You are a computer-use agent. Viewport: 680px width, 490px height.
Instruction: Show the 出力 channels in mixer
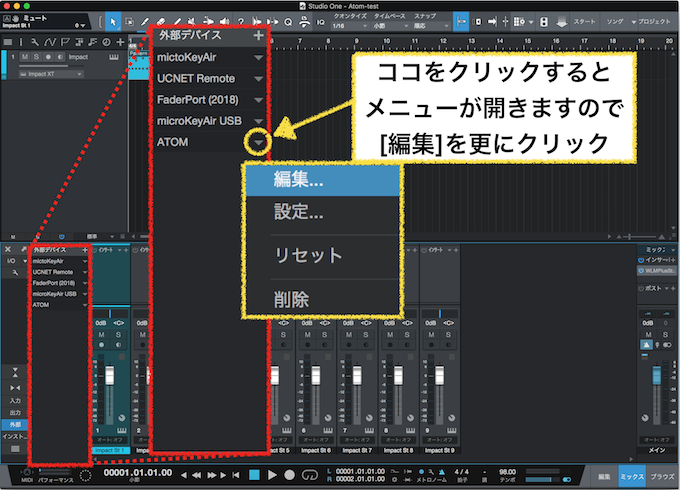tap(15, 413)
